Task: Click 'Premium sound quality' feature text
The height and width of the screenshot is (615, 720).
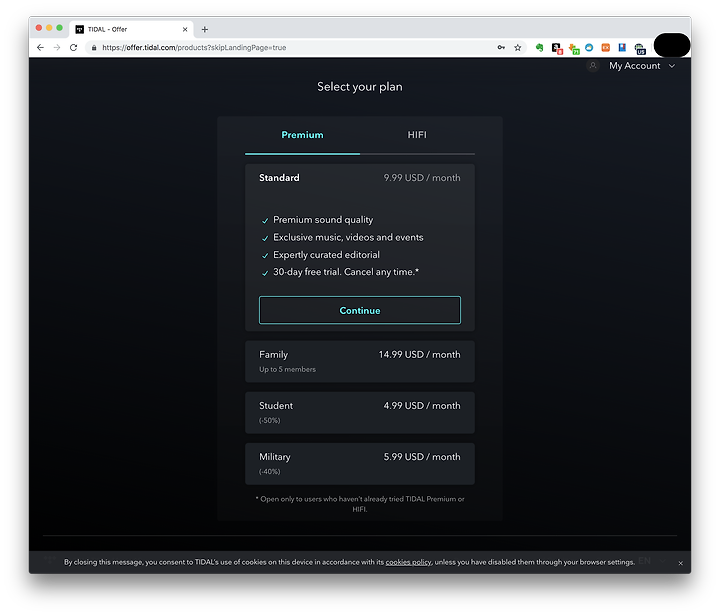Action: [x=323, y=220]
